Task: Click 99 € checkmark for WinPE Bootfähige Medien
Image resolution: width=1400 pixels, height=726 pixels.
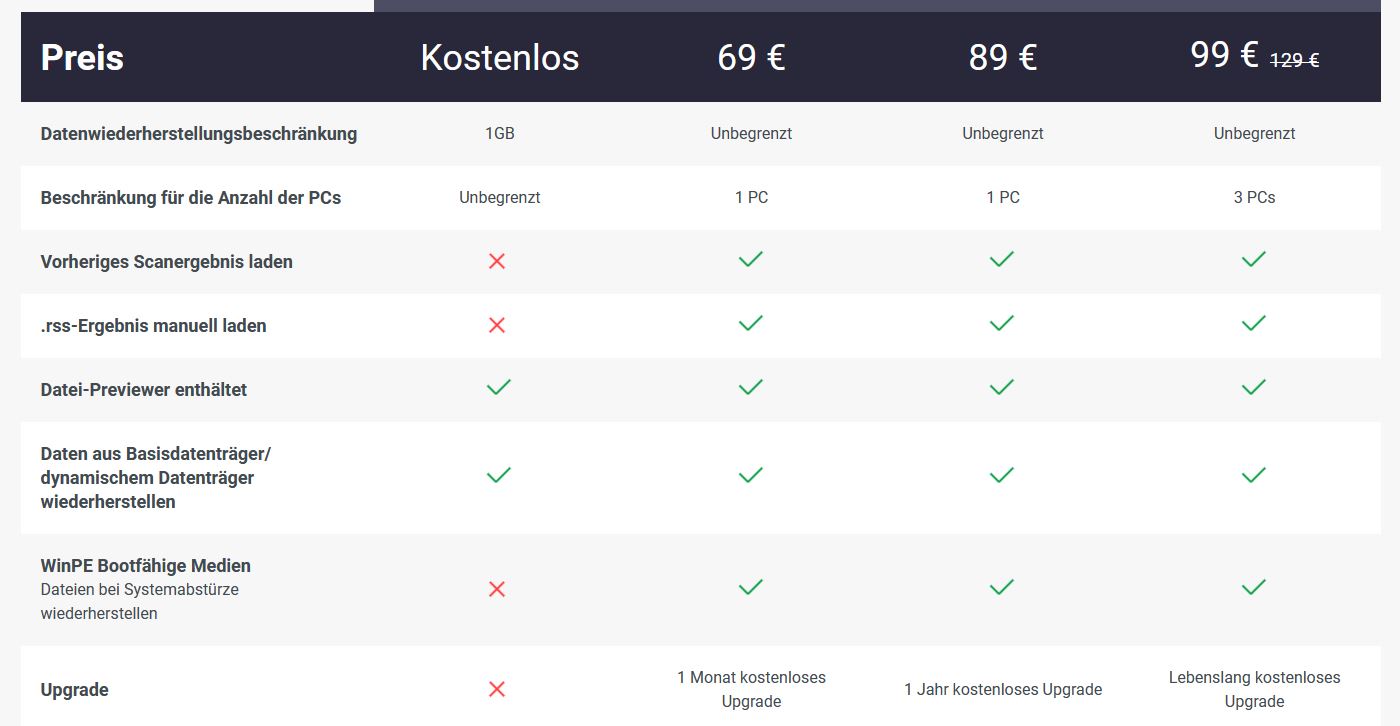Action: [x=1254, y=586]
